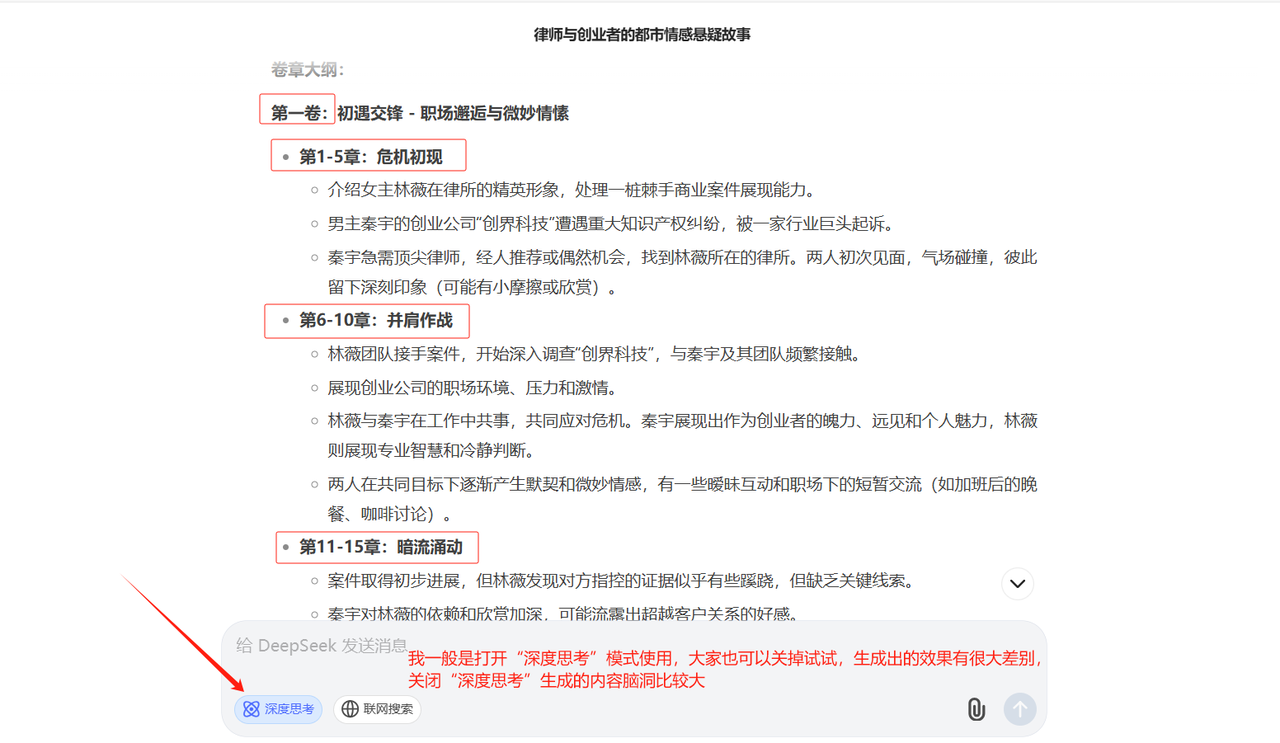Click the line 两人在共同目标下逐渐产生默契
1280x743 pixels.
point(683,499)
